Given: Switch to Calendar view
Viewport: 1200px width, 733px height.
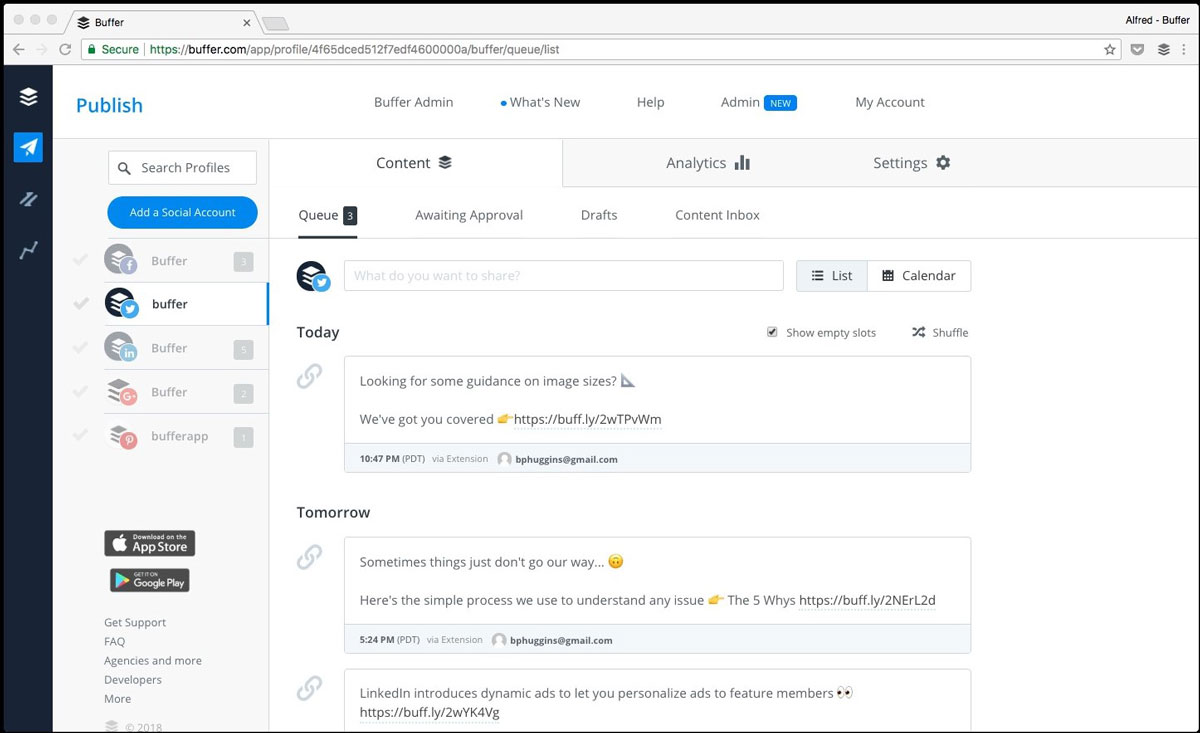Looking at the screenshot, I should [x=919, y=276].
